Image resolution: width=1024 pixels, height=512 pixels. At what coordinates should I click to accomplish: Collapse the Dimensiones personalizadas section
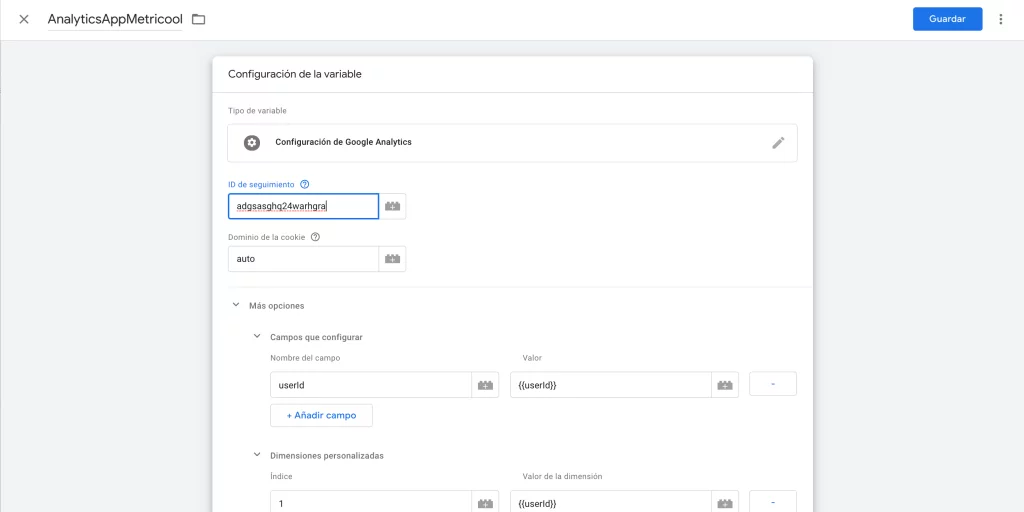tap(257, 455)
